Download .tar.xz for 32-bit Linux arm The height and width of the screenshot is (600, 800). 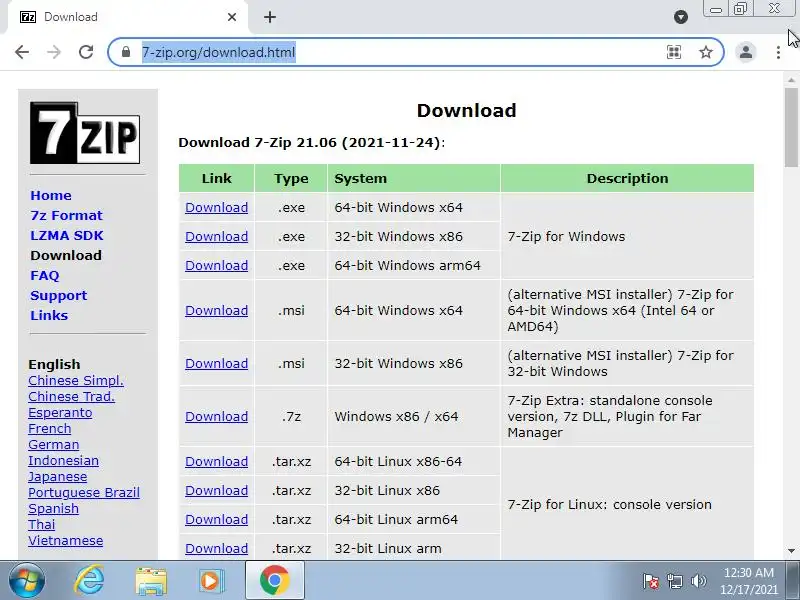(x=216, y=549)
